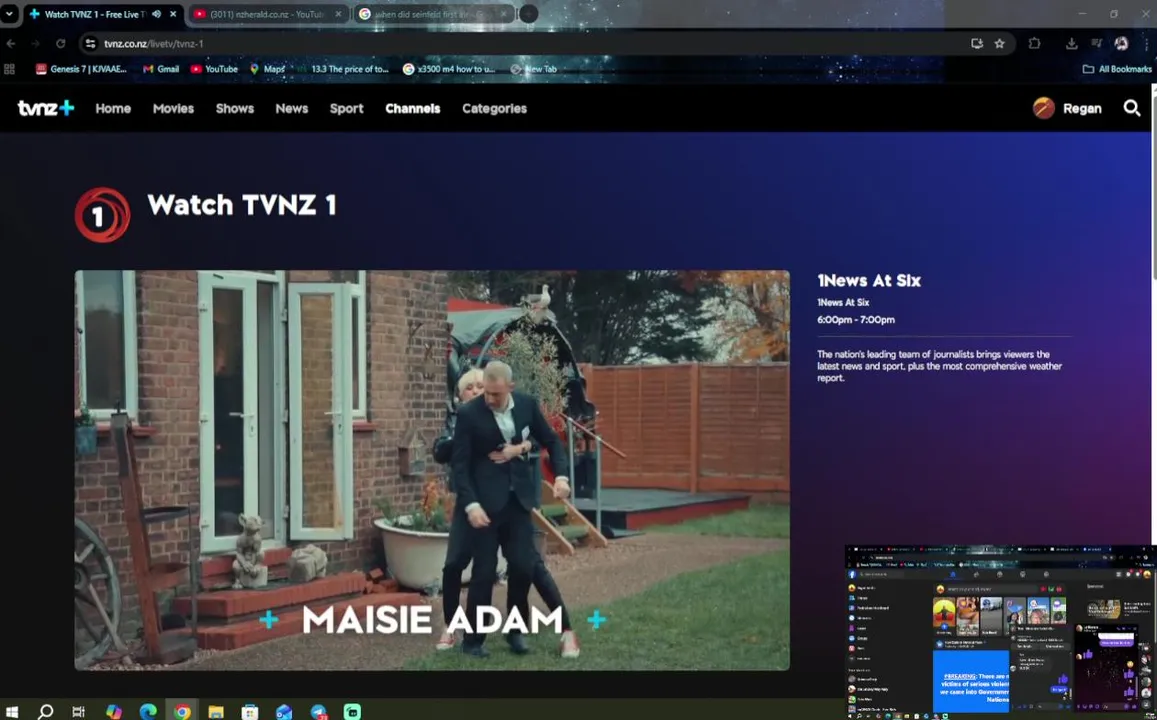Open the News section

click(x=291, y=108)
